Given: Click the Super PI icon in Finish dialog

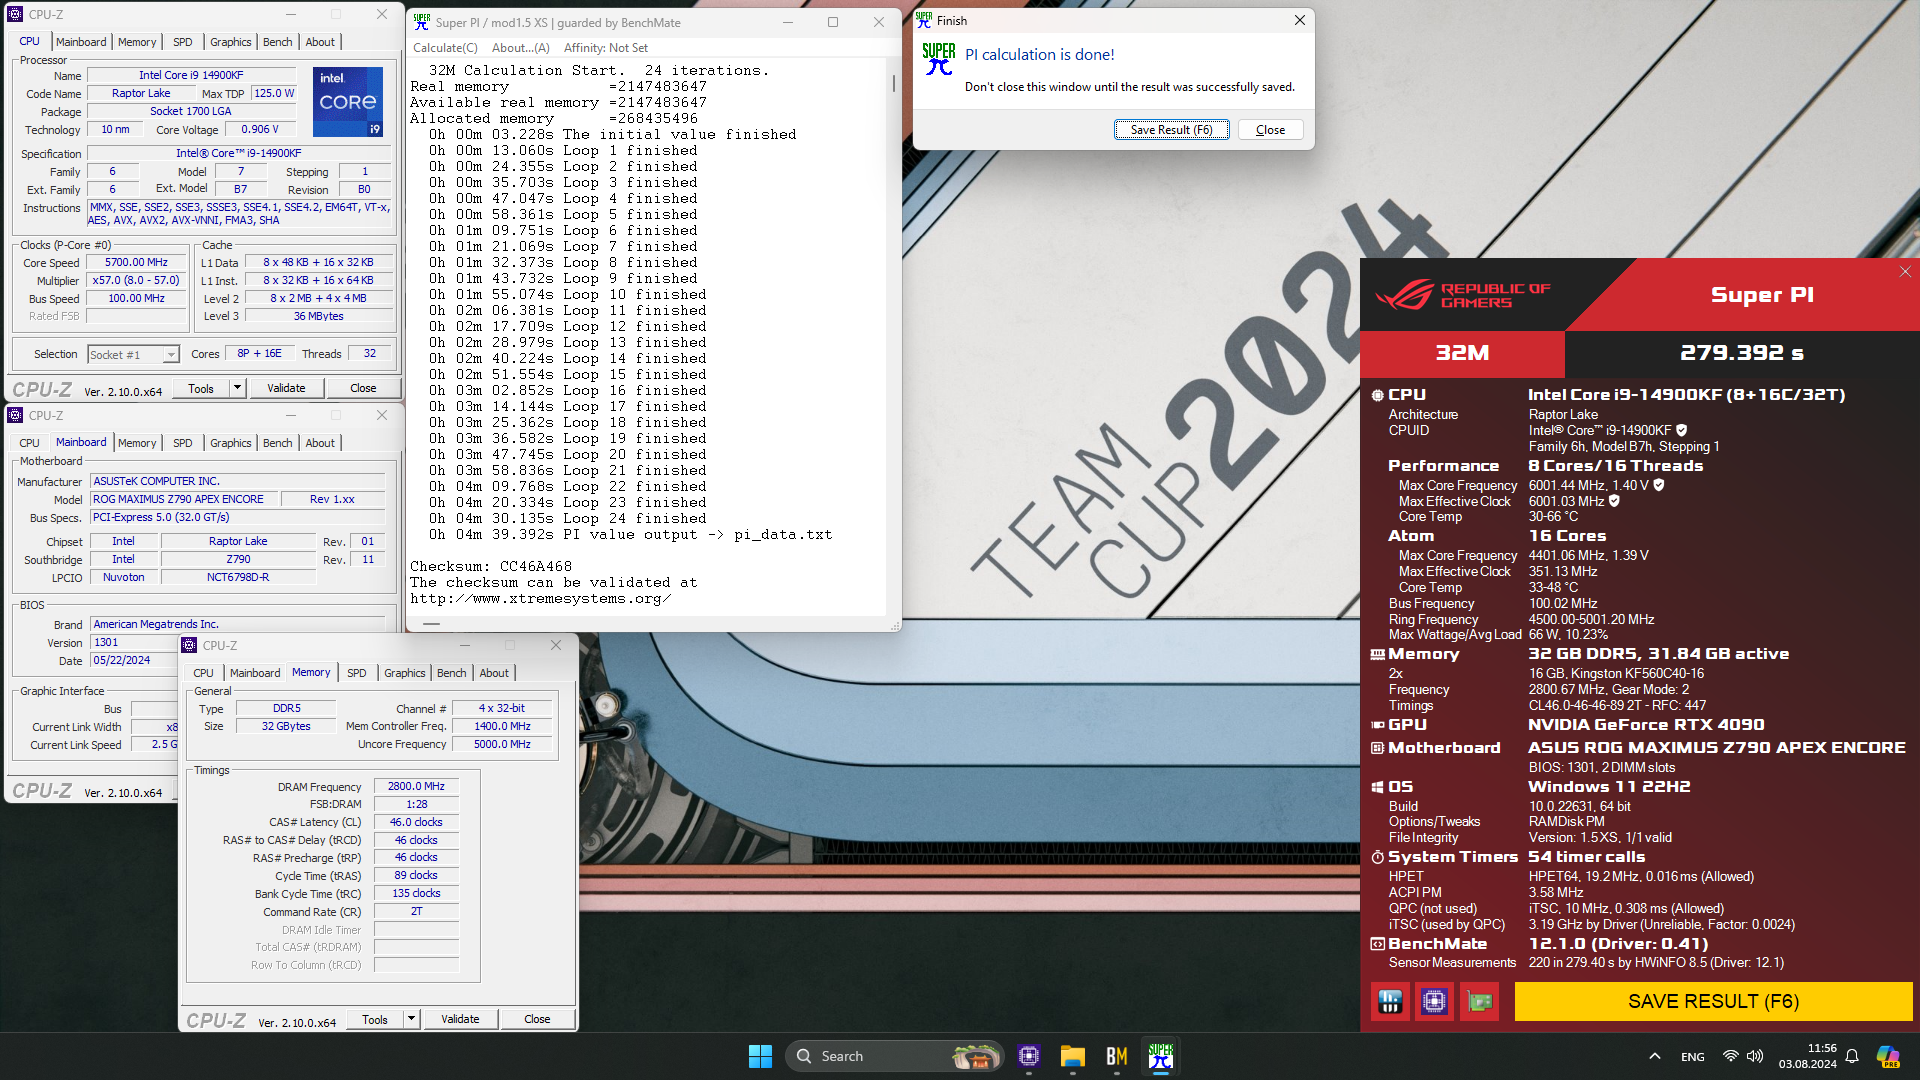Looking at the screenshot, I should [x=939, y=60].
